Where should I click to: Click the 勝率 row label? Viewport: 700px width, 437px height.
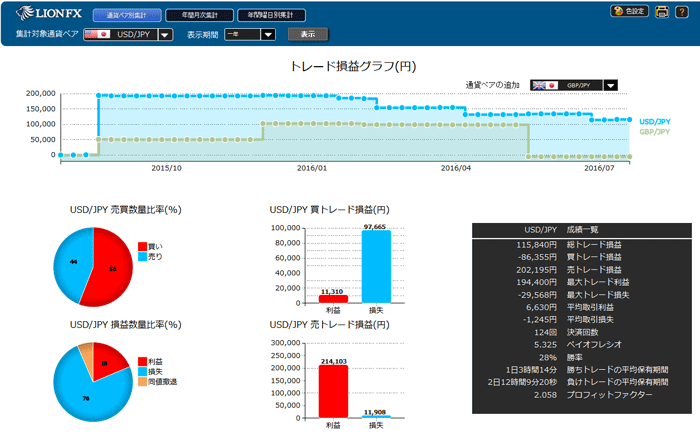(x=574, y=358)
